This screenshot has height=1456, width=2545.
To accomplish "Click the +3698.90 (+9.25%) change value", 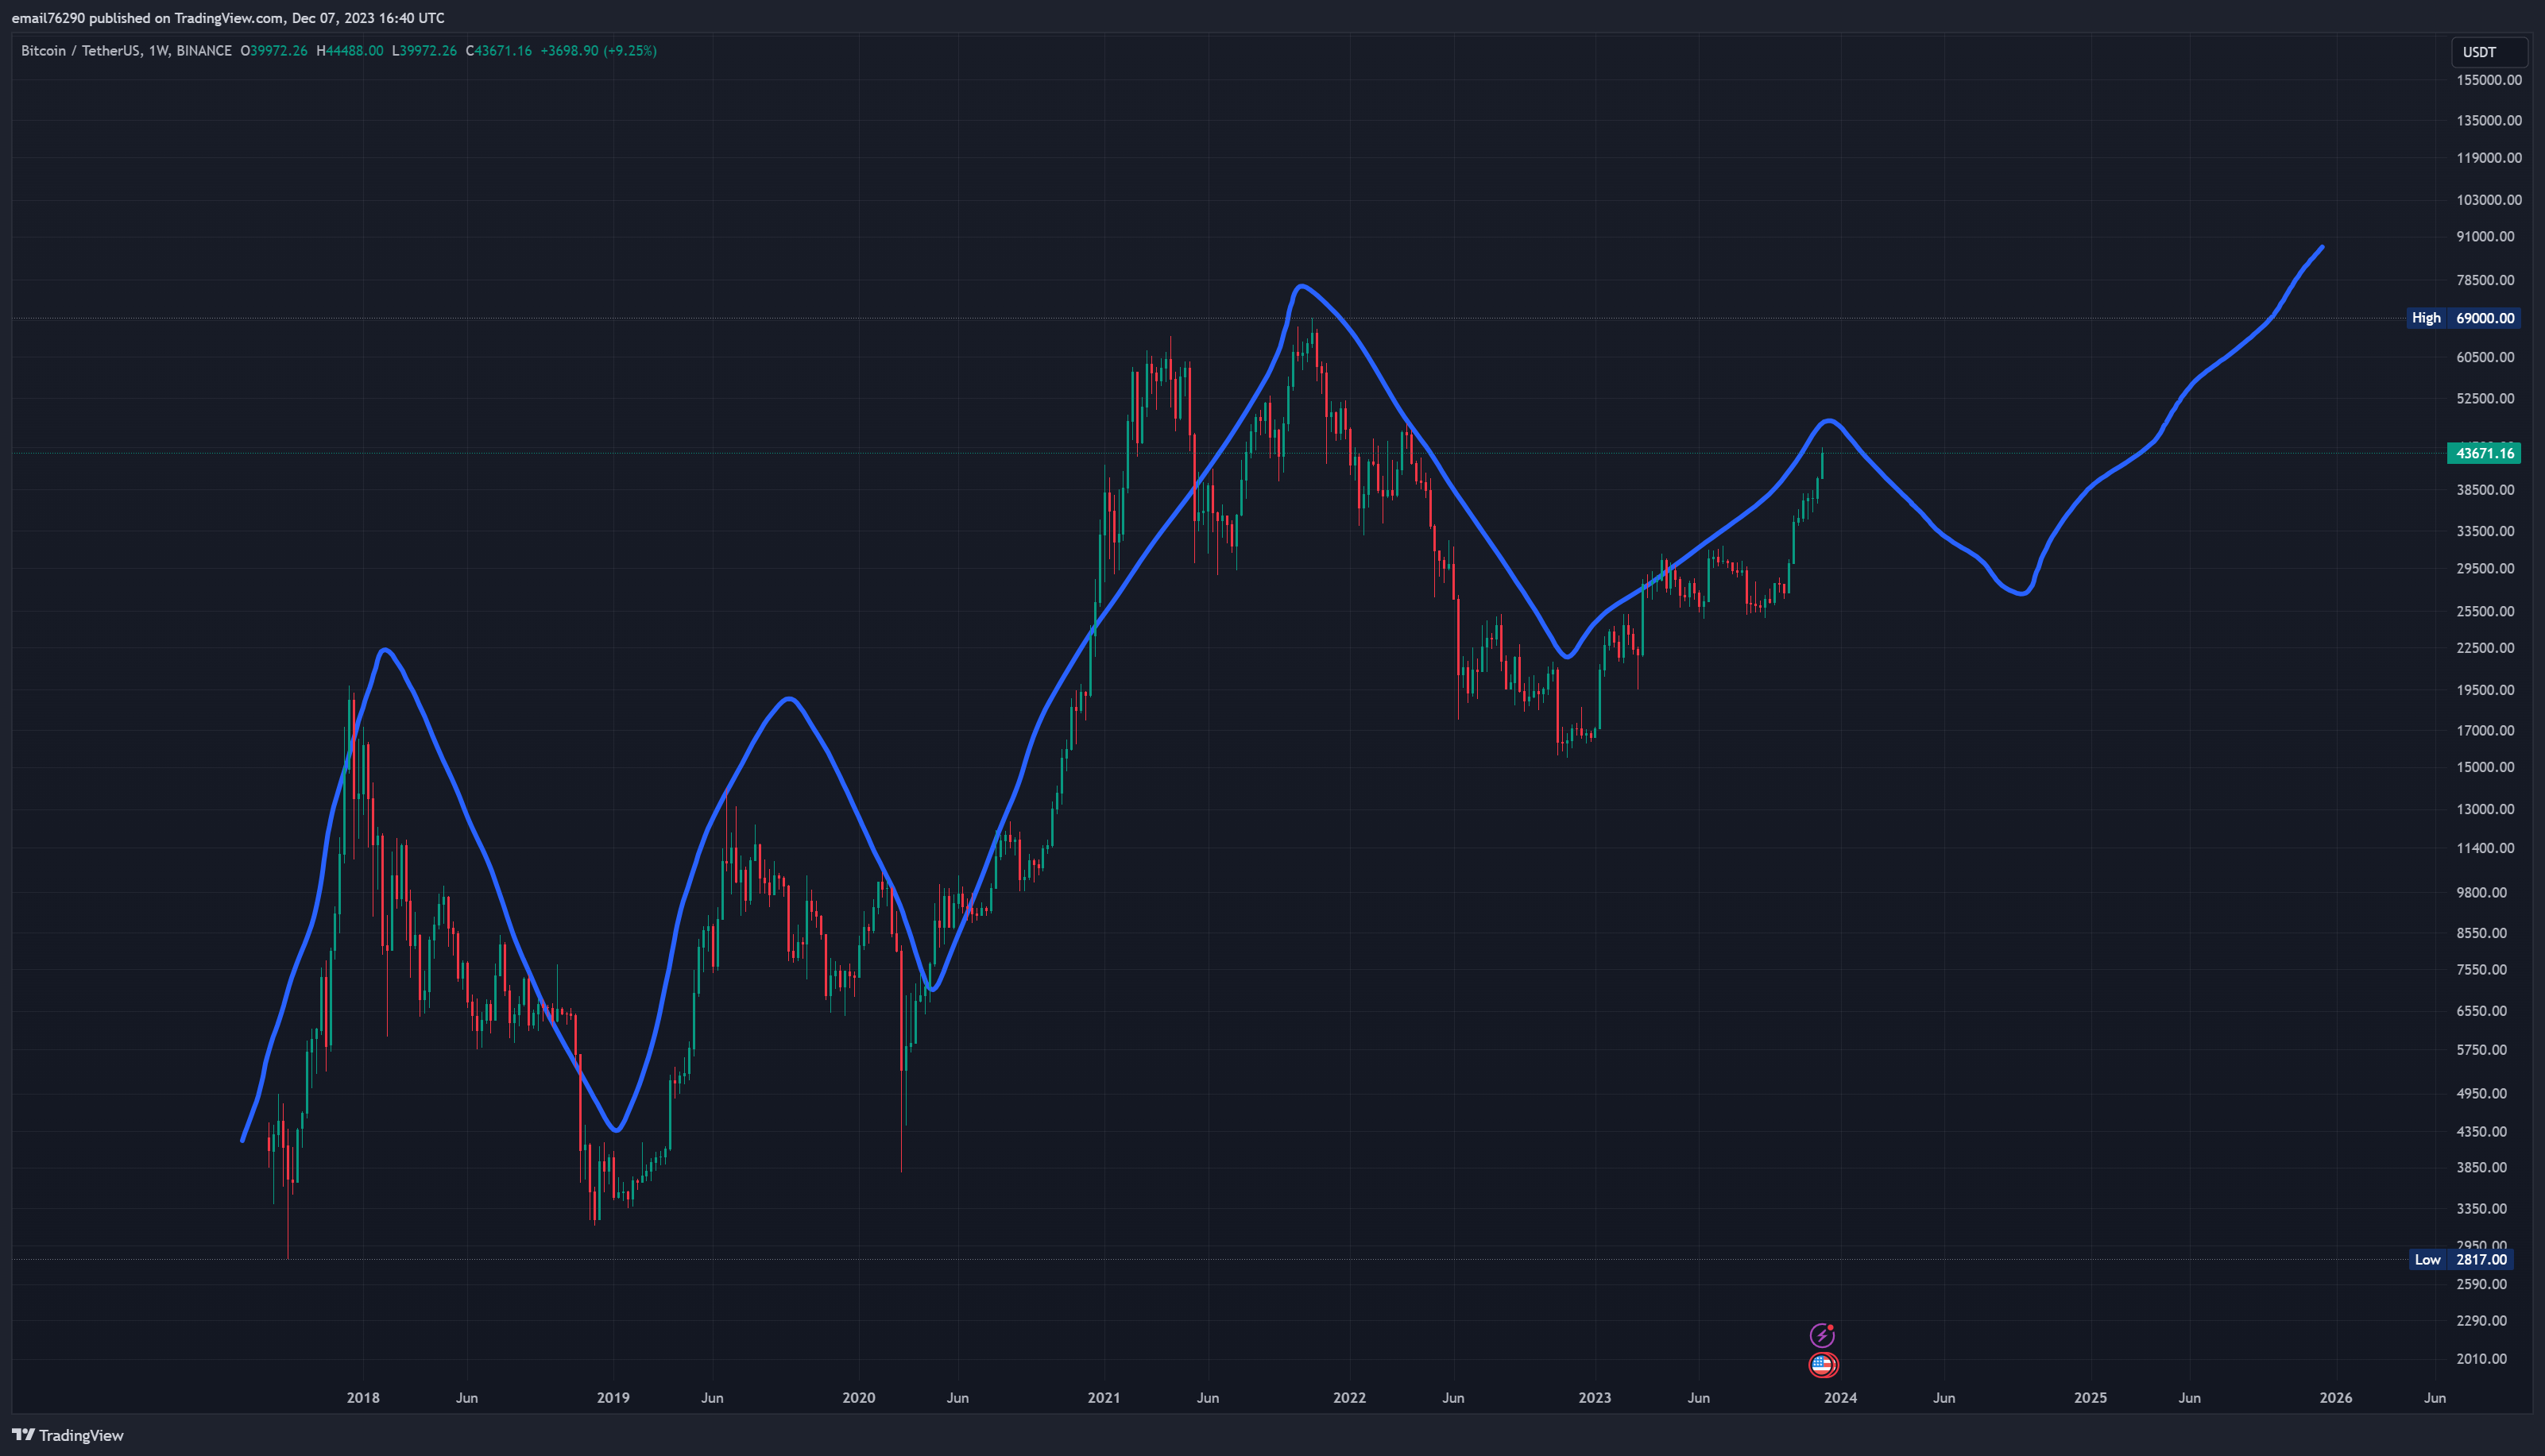I will tap(598, 51).
